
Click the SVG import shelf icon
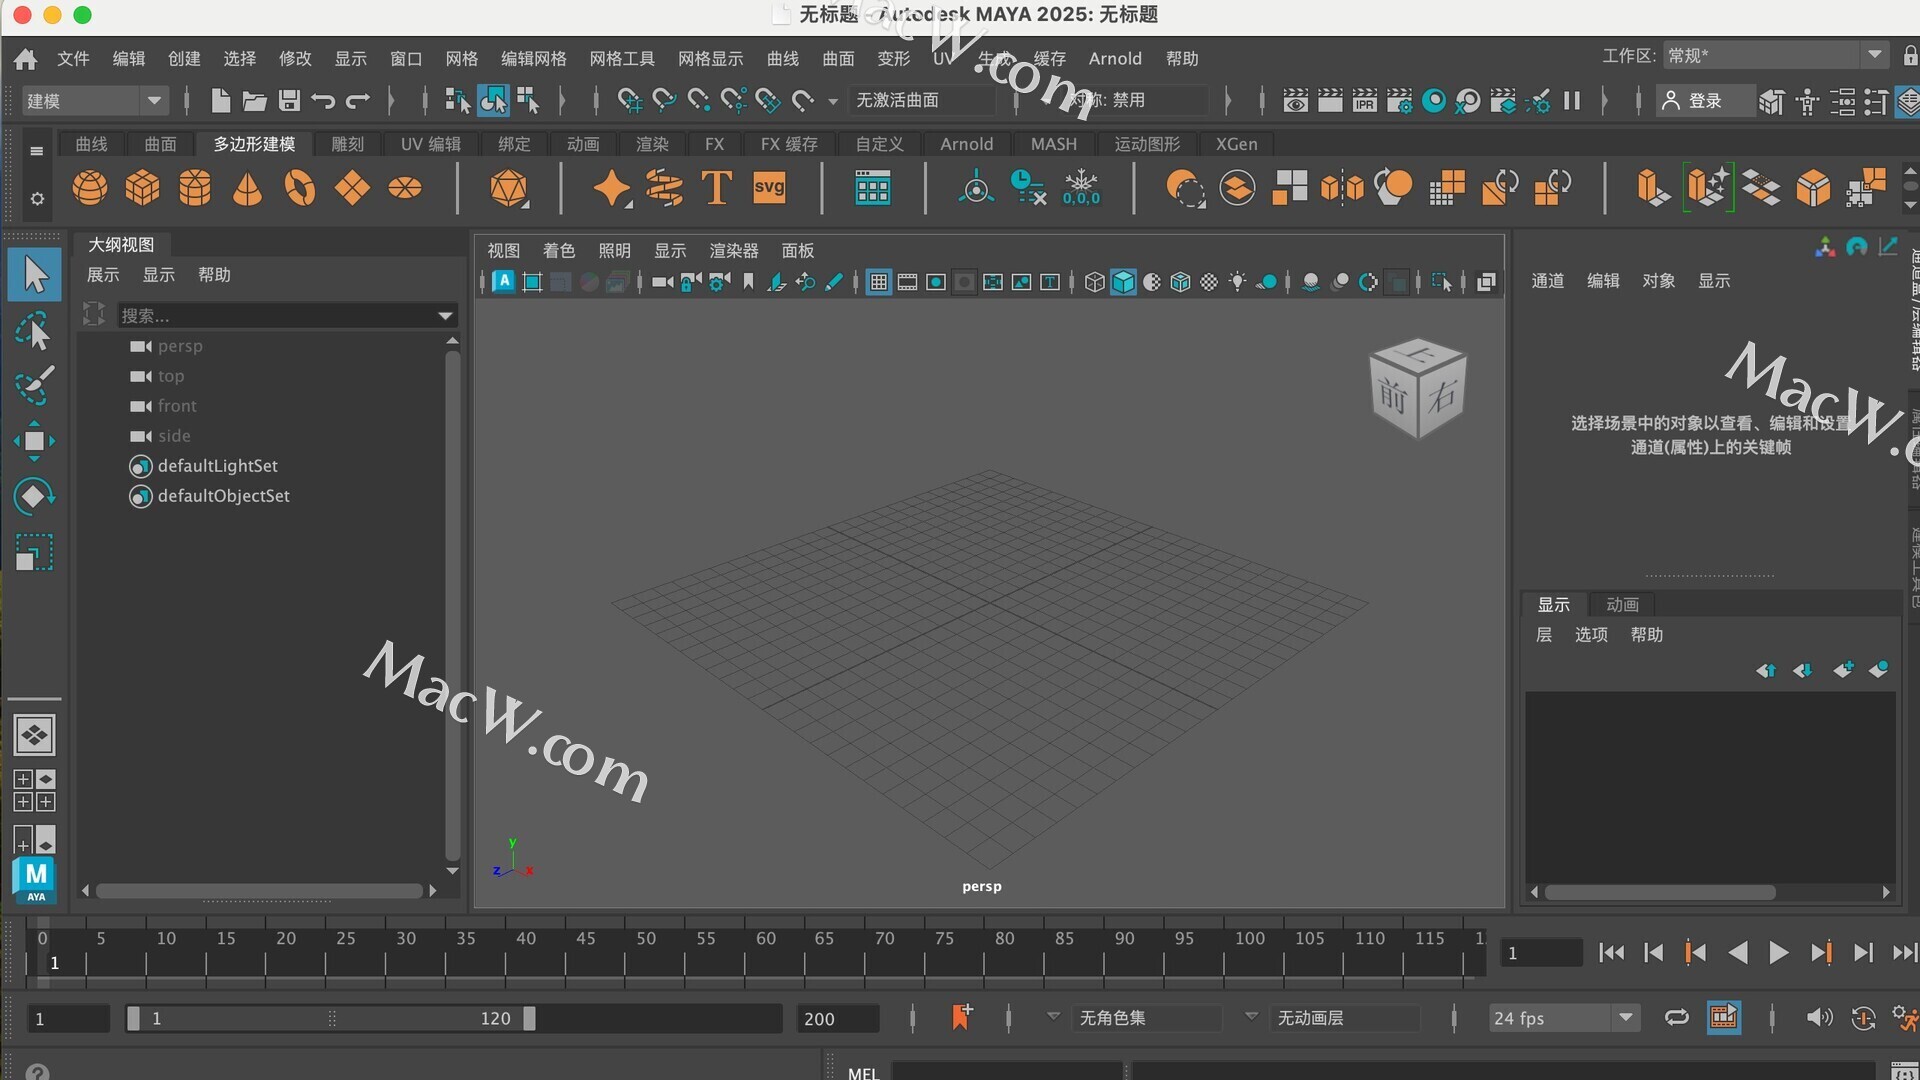769,188
